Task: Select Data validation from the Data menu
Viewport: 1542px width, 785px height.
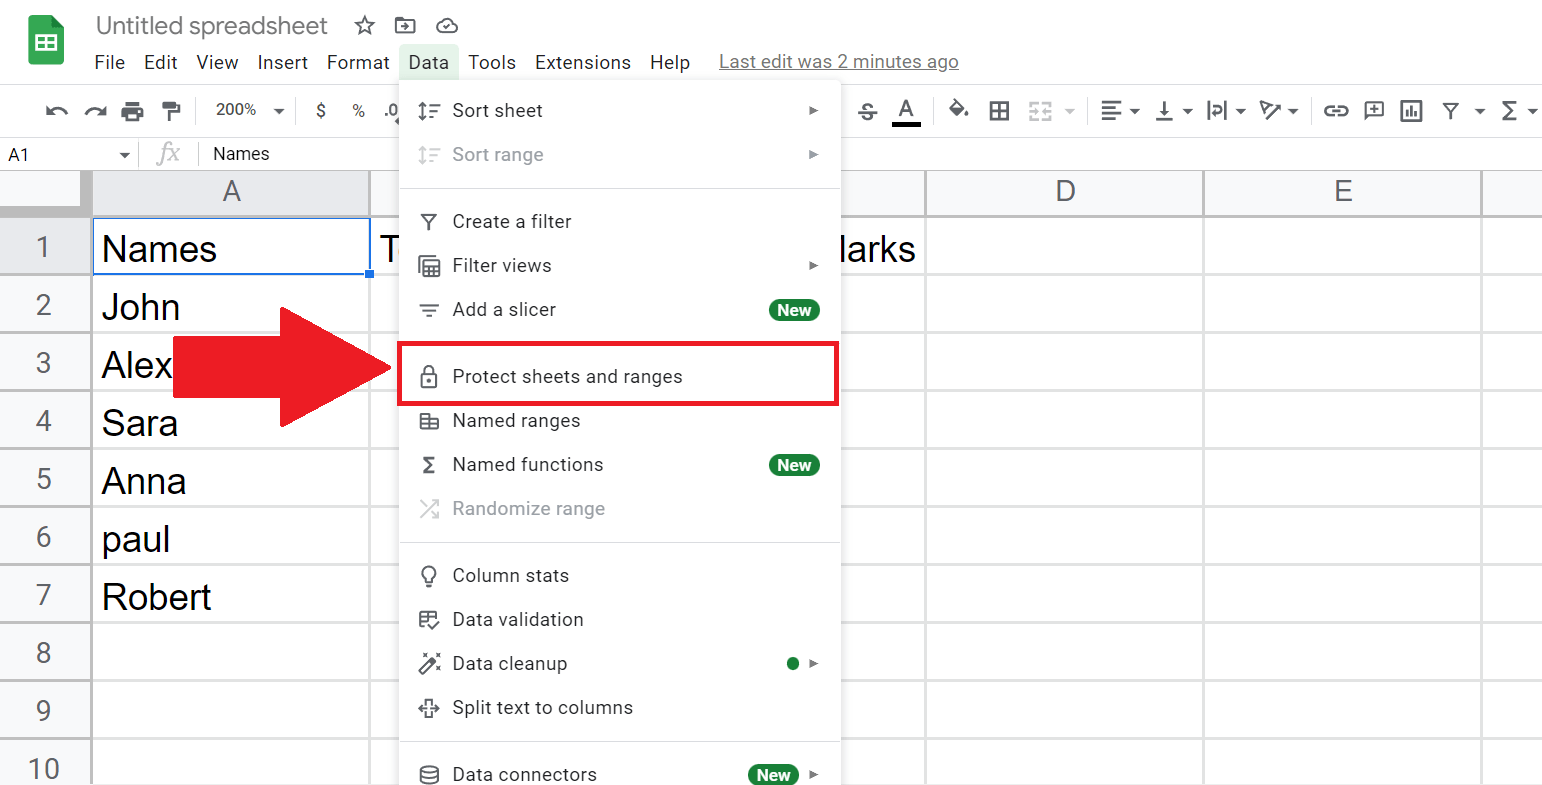Action: pyautogui.click(x=518, y=619)
